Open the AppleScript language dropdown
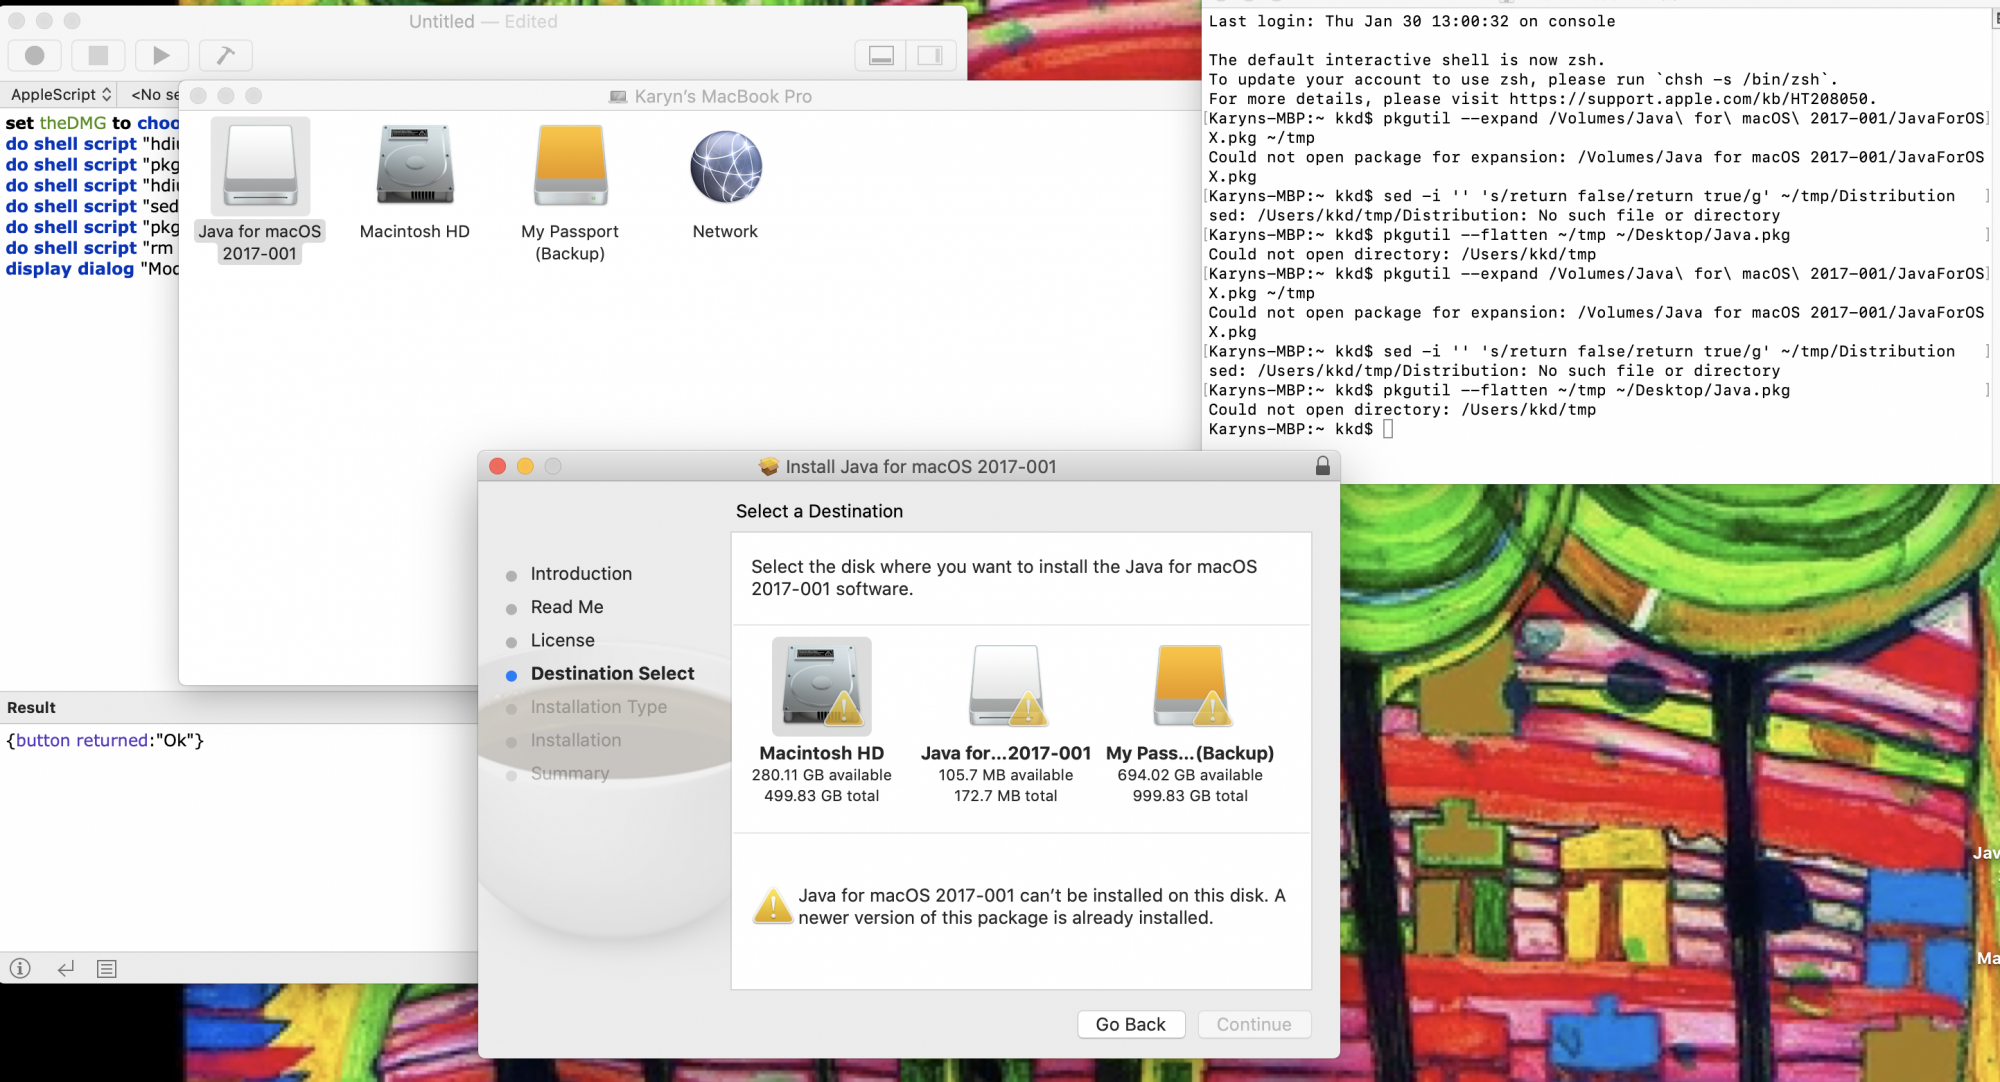 (x=60, y=94)
